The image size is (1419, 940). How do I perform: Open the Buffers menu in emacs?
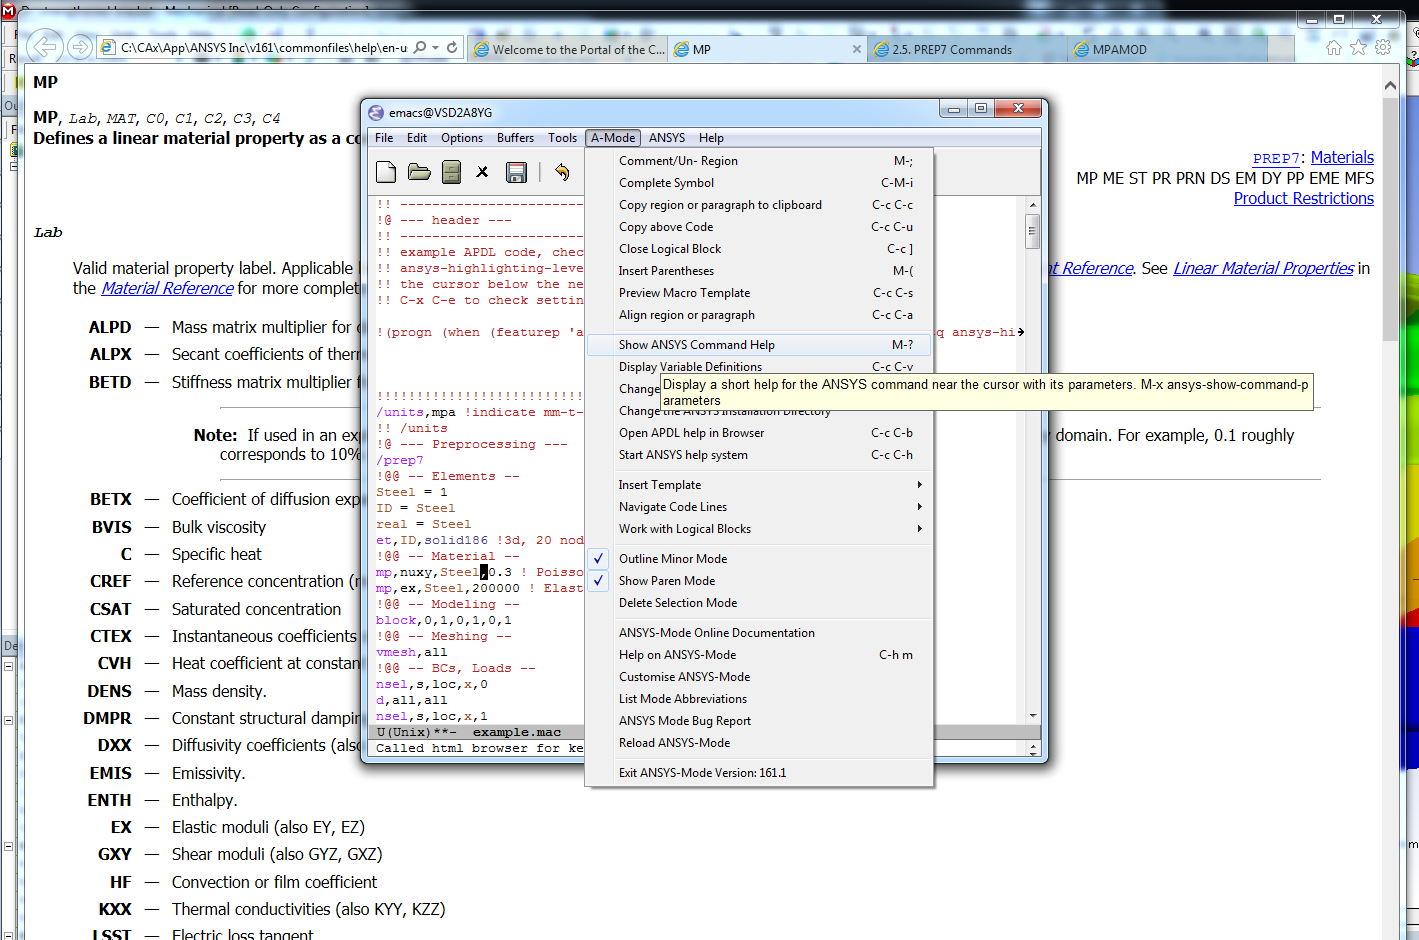[515, 138]
